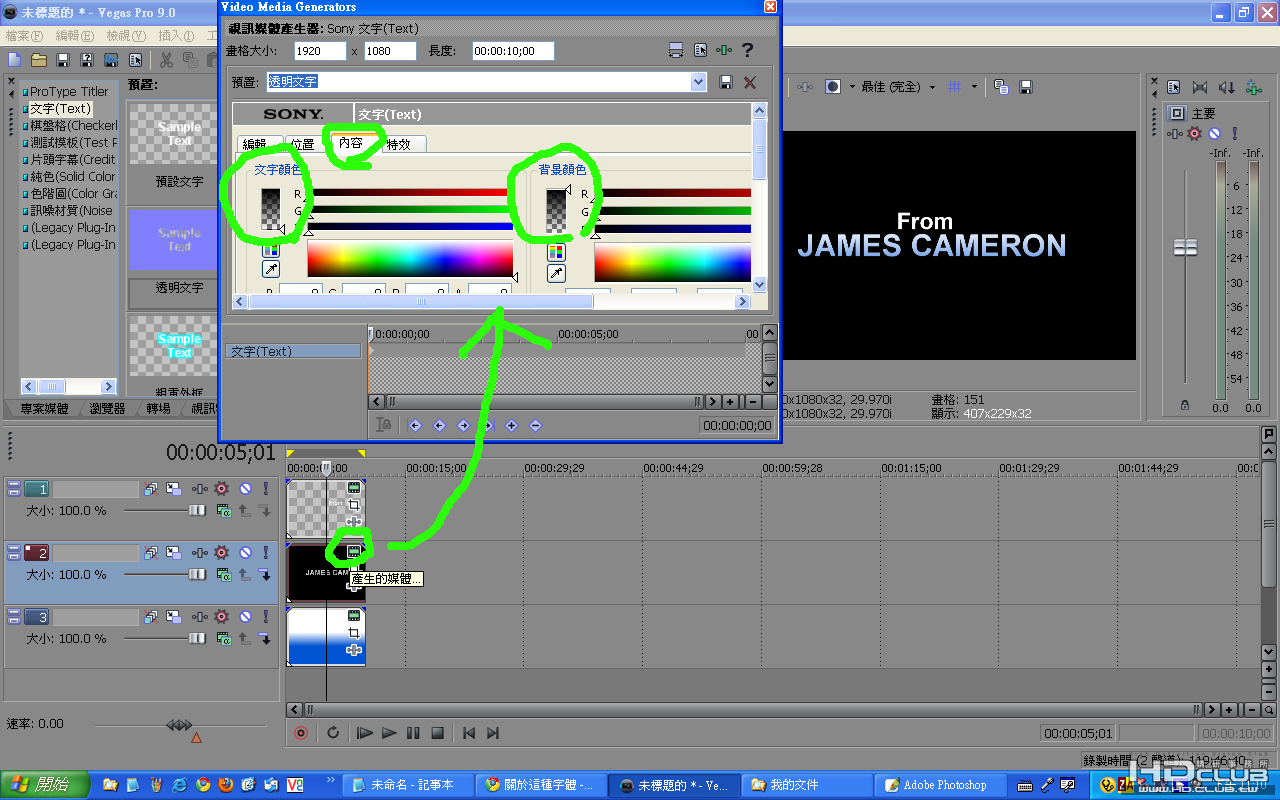The height and width of the screenshot is (800, 1280).
Task: Switch to the 特效 tab
Action: click(x=398, y=144)
